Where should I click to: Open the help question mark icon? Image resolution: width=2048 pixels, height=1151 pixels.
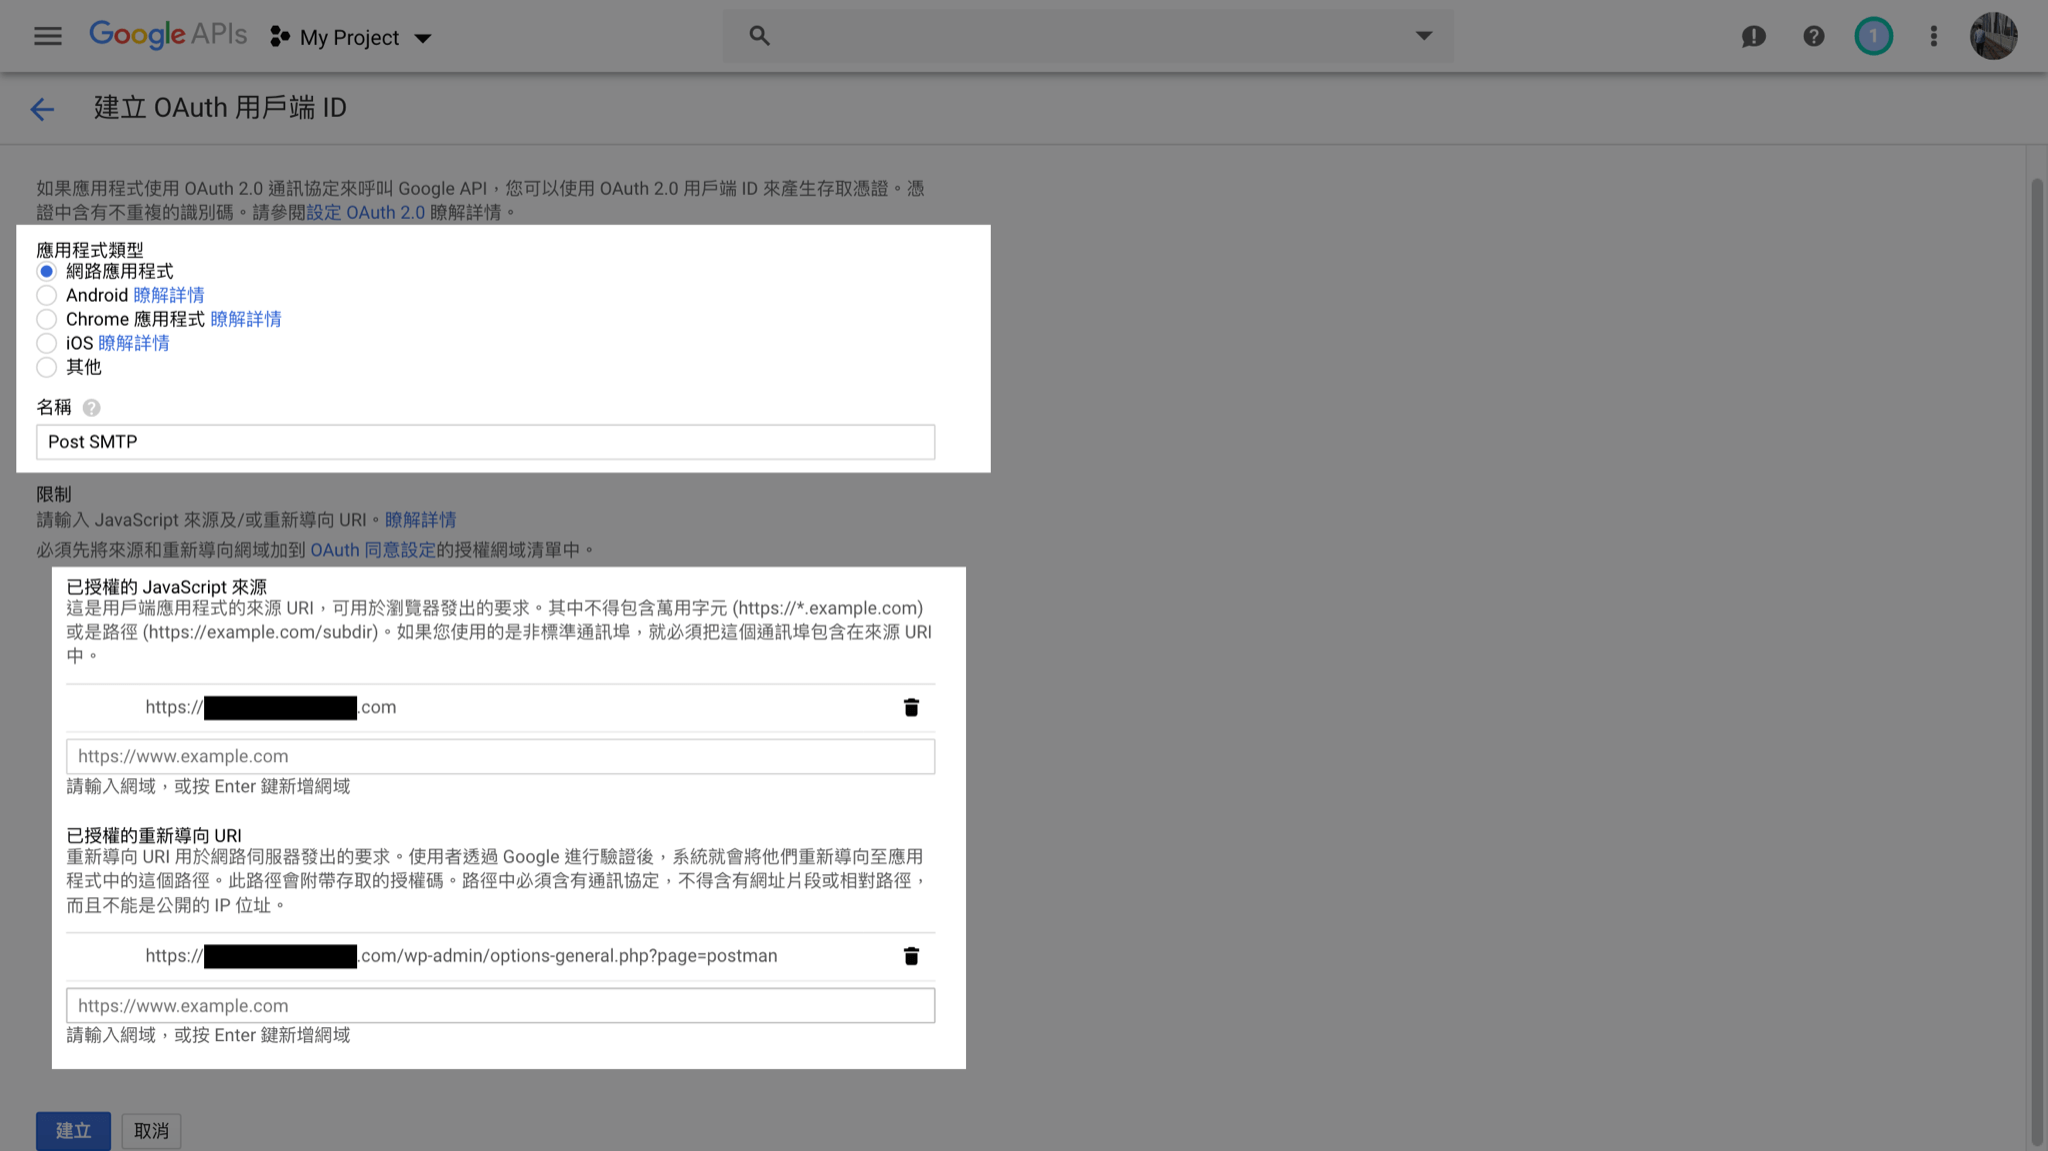(x=1813, y=37)
